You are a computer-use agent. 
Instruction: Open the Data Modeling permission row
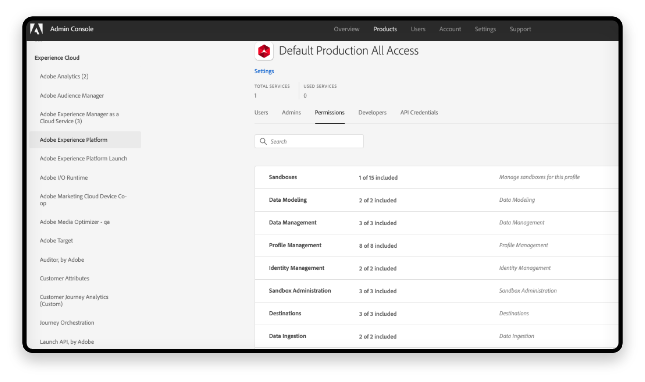(436, 200)
